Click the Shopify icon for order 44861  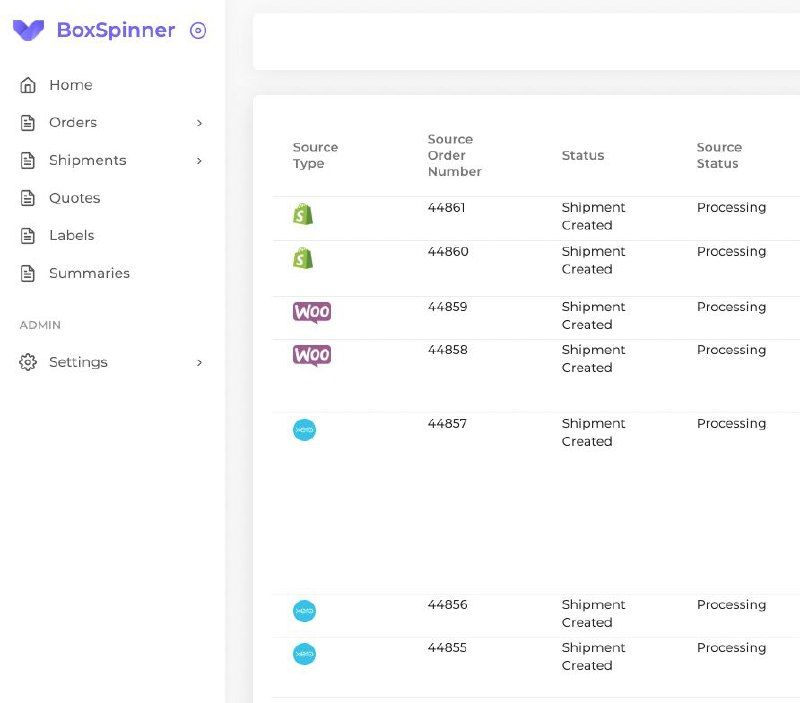pos(303,214)
